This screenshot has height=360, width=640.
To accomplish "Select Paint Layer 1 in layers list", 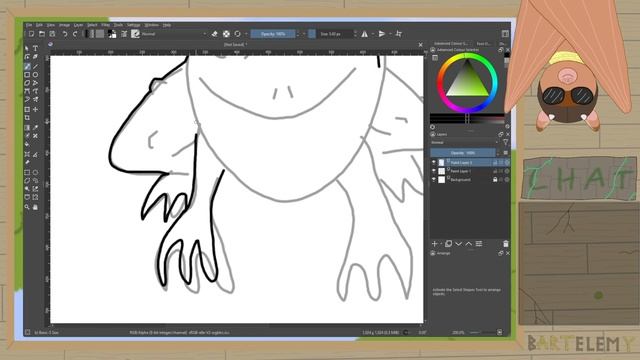I will pos(470,171).
